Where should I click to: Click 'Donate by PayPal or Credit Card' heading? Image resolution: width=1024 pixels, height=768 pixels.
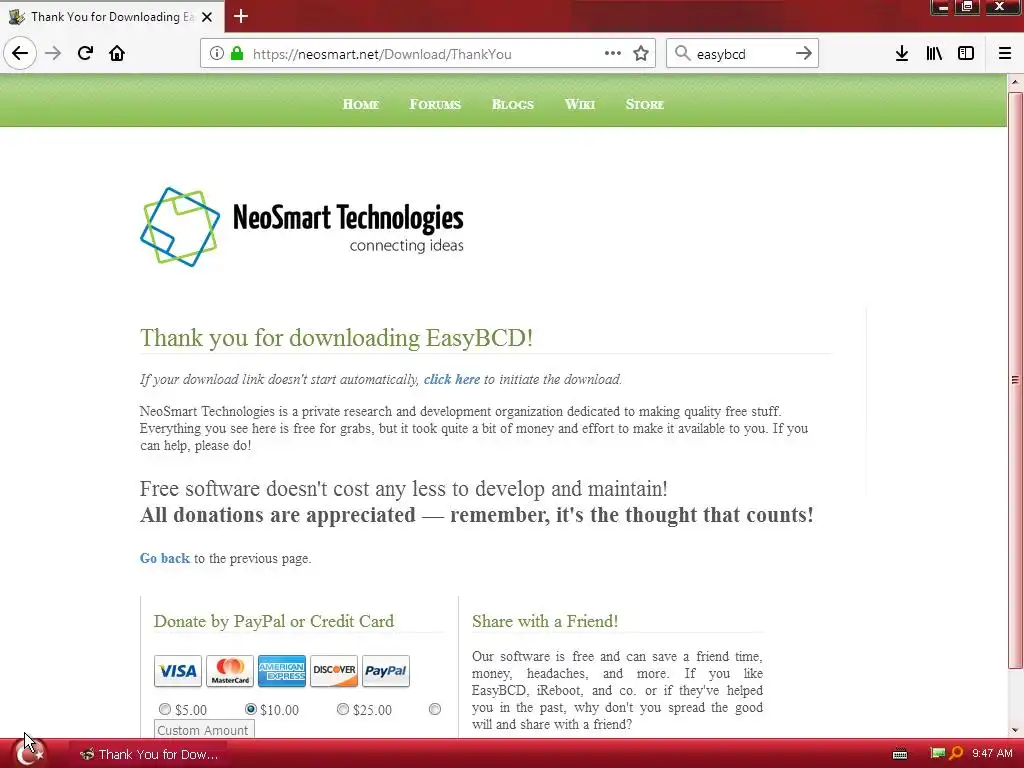[x=274, y=621]
